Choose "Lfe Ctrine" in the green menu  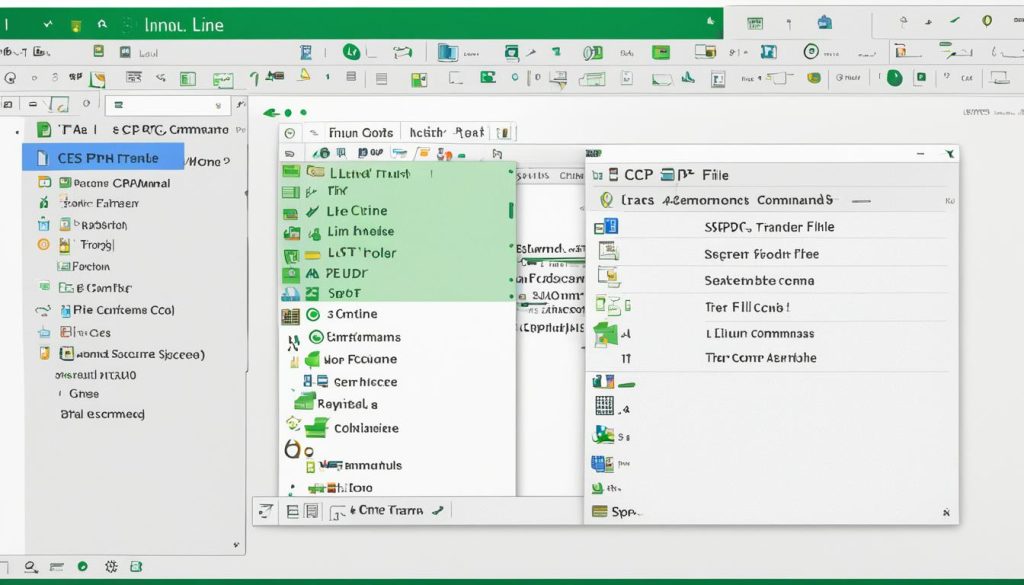[x=357, y=211]
